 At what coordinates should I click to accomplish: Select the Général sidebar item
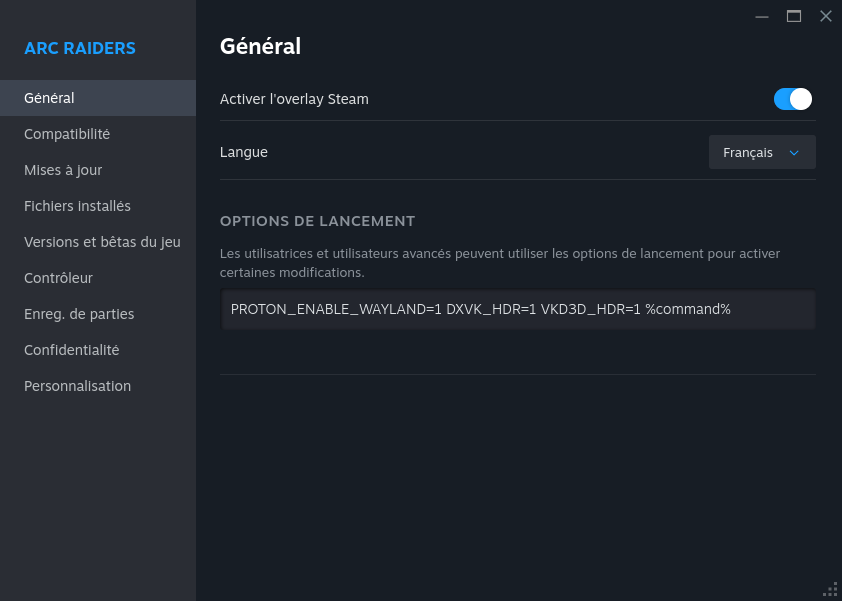pyautogui.click(x=98, y=98)
